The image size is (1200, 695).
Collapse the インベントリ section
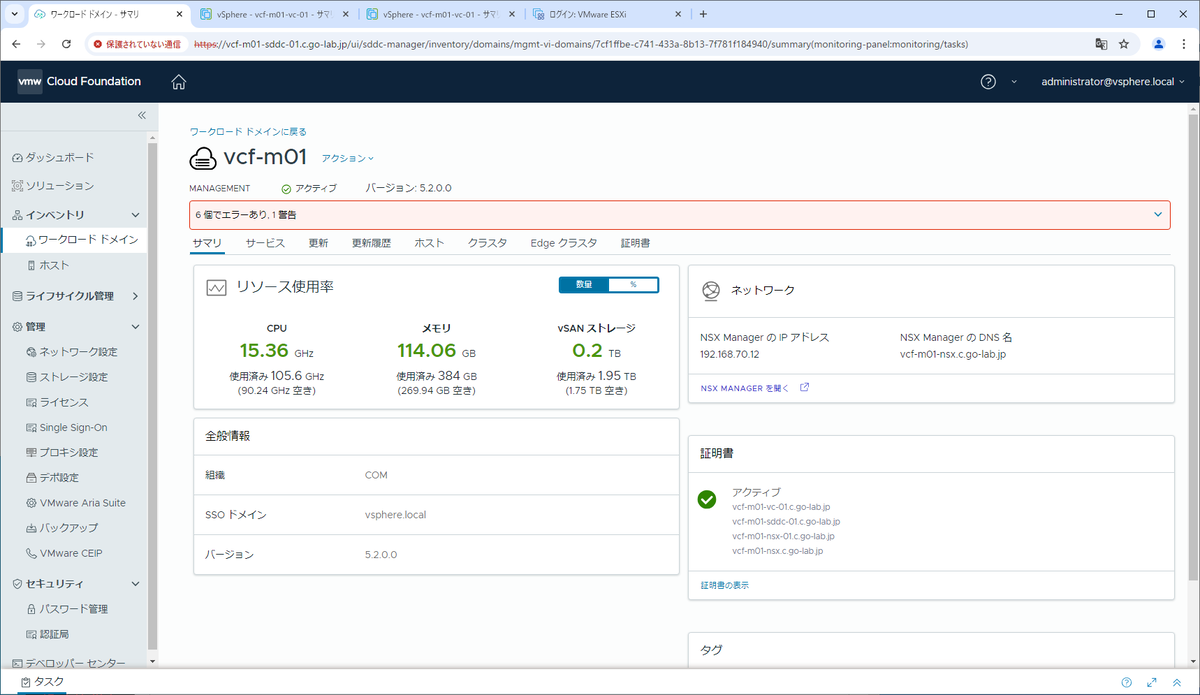coord(135,215)
